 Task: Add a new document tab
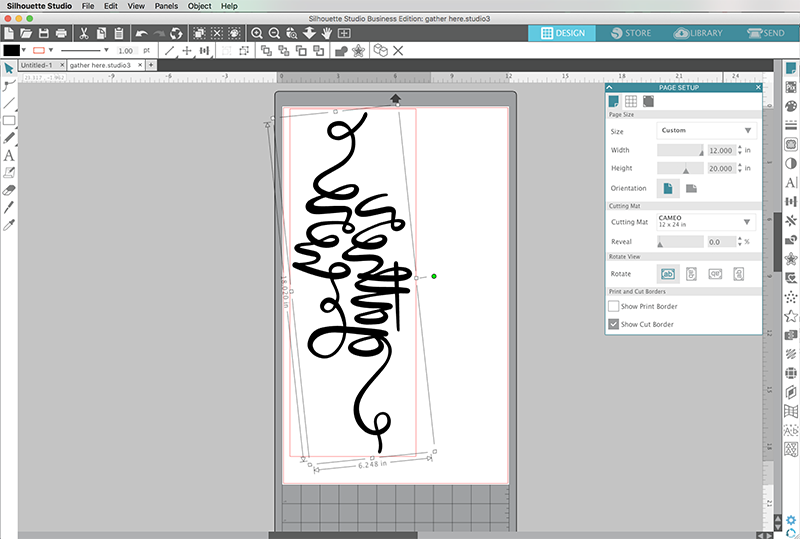tap(151, 65)
